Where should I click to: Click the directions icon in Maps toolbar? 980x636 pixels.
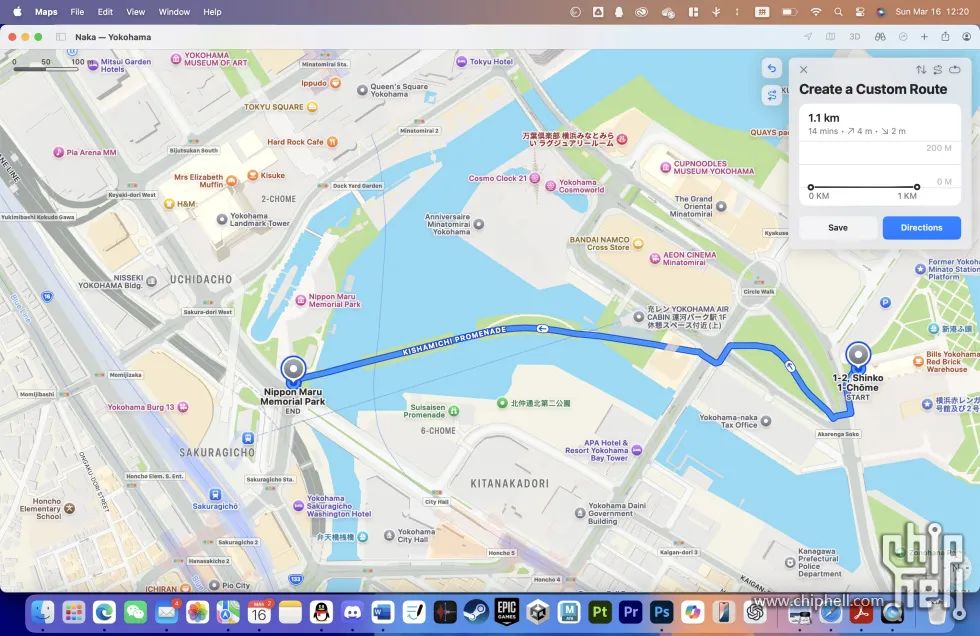pos(903,37)
